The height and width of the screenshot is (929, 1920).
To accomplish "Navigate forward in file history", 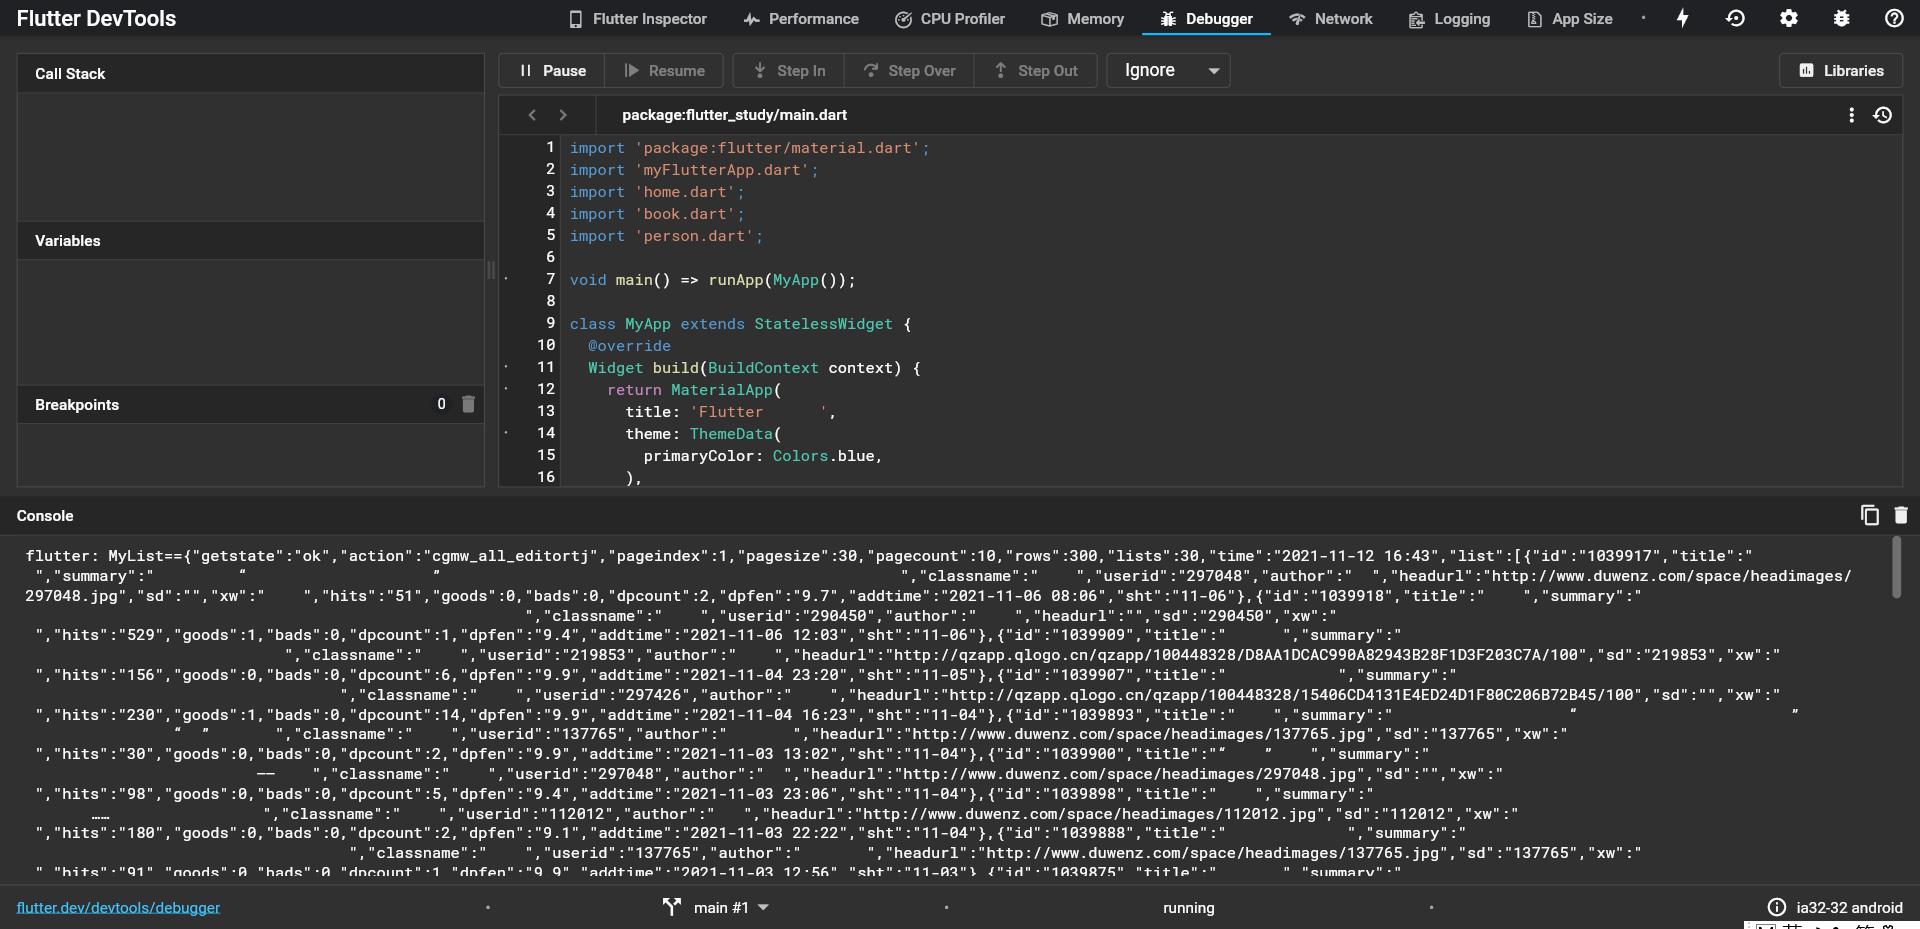I will point(563,115).
